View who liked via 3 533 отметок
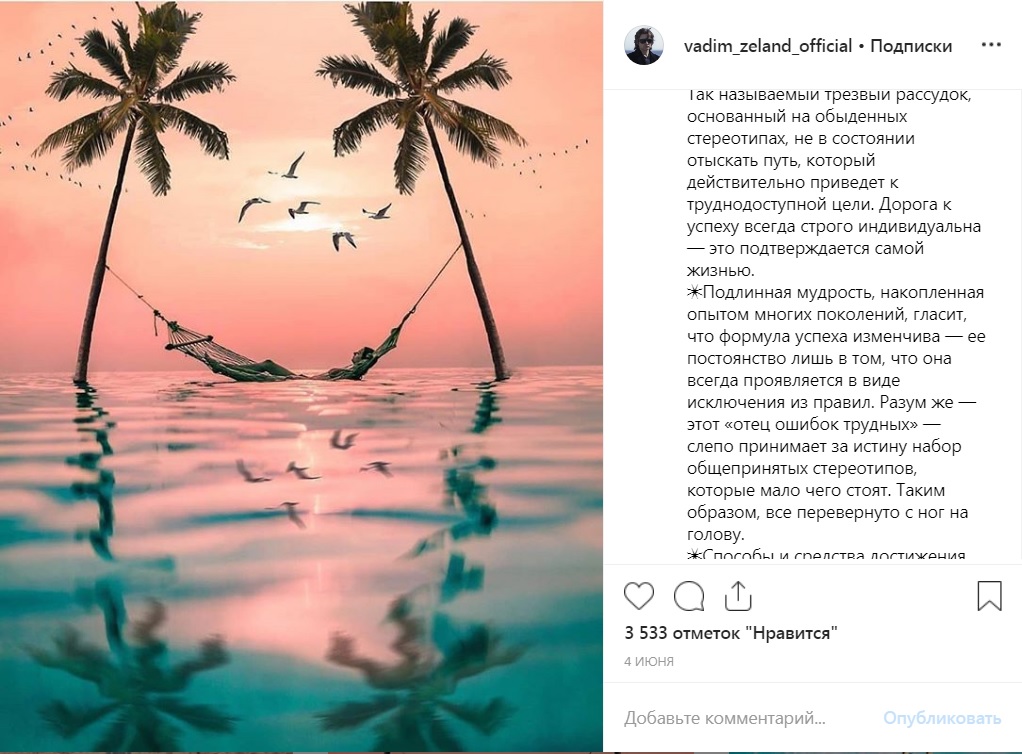This screenshot has height=754, width=1022. [x=730, y=633]
